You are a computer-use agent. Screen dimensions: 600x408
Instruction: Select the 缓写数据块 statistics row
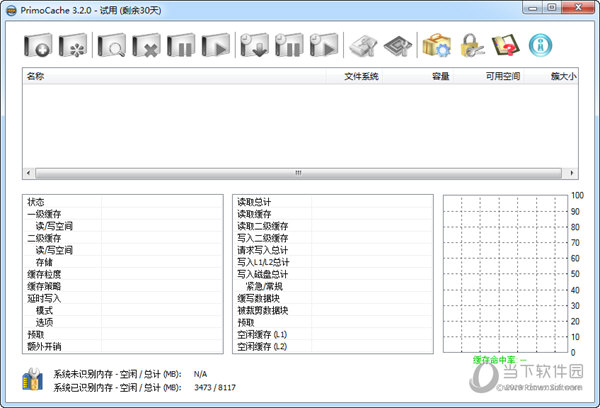(x=333, y=298)
